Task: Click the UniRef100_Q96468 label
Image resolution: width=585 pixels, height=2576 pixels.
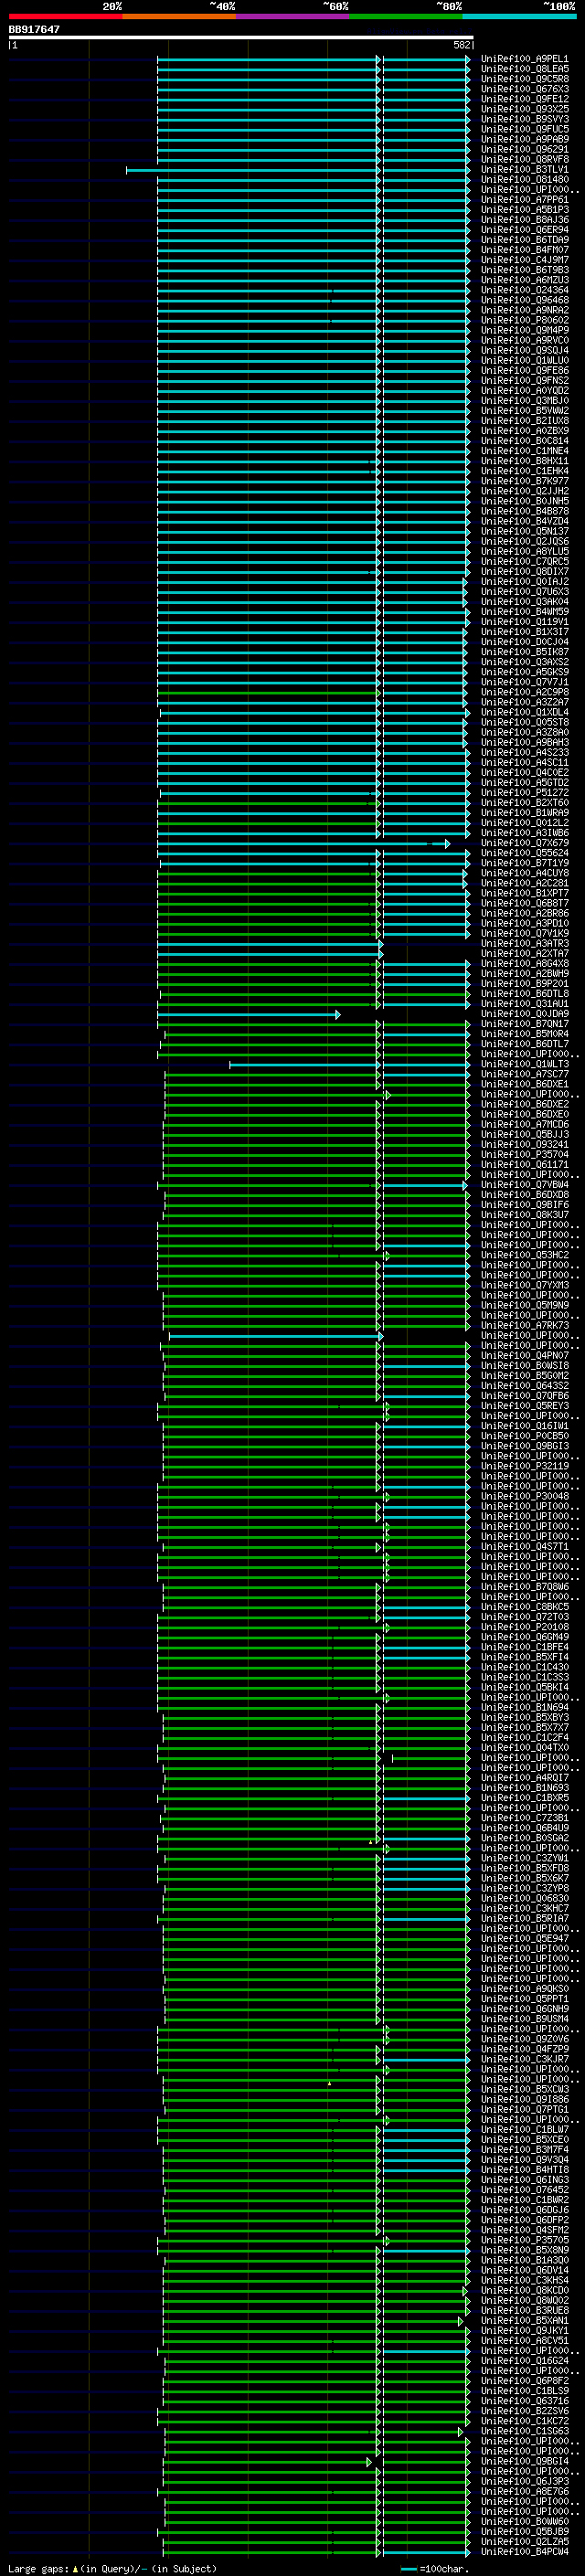Action: (524, 300)
